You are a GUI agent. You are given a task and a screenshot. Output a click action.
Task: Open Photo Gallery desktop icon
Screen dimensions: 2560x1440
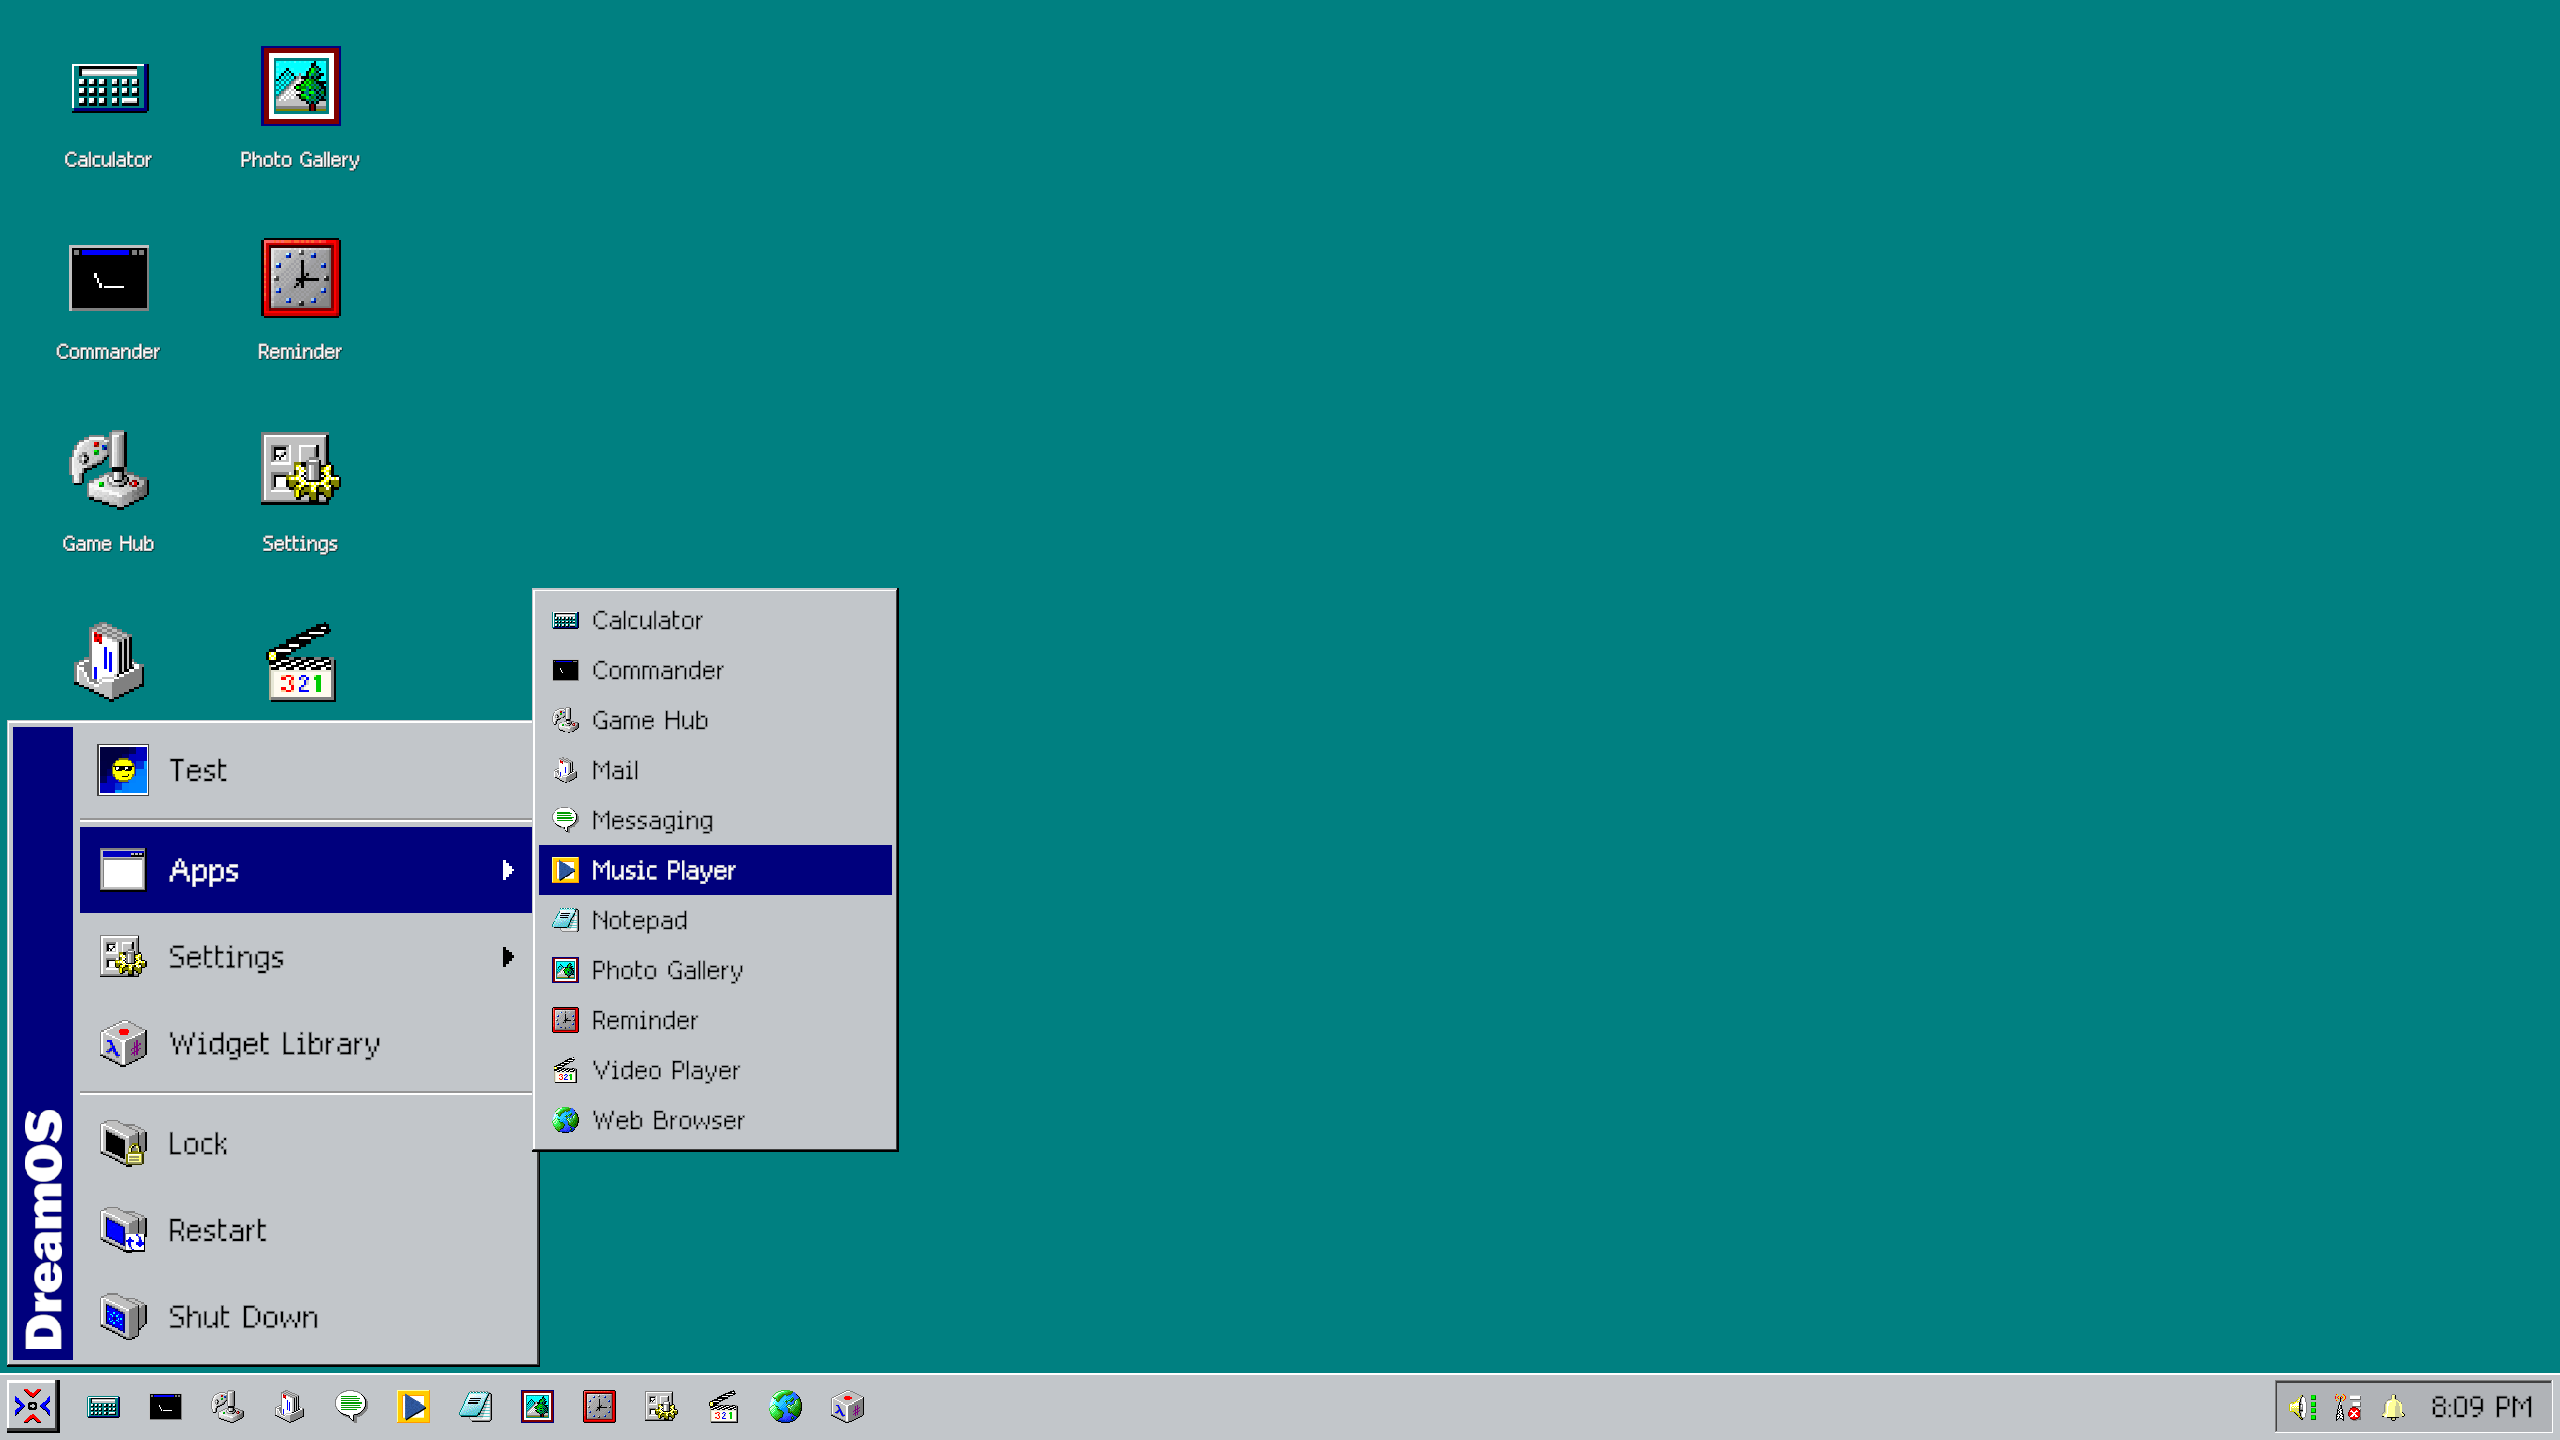[x=300, y=88]
